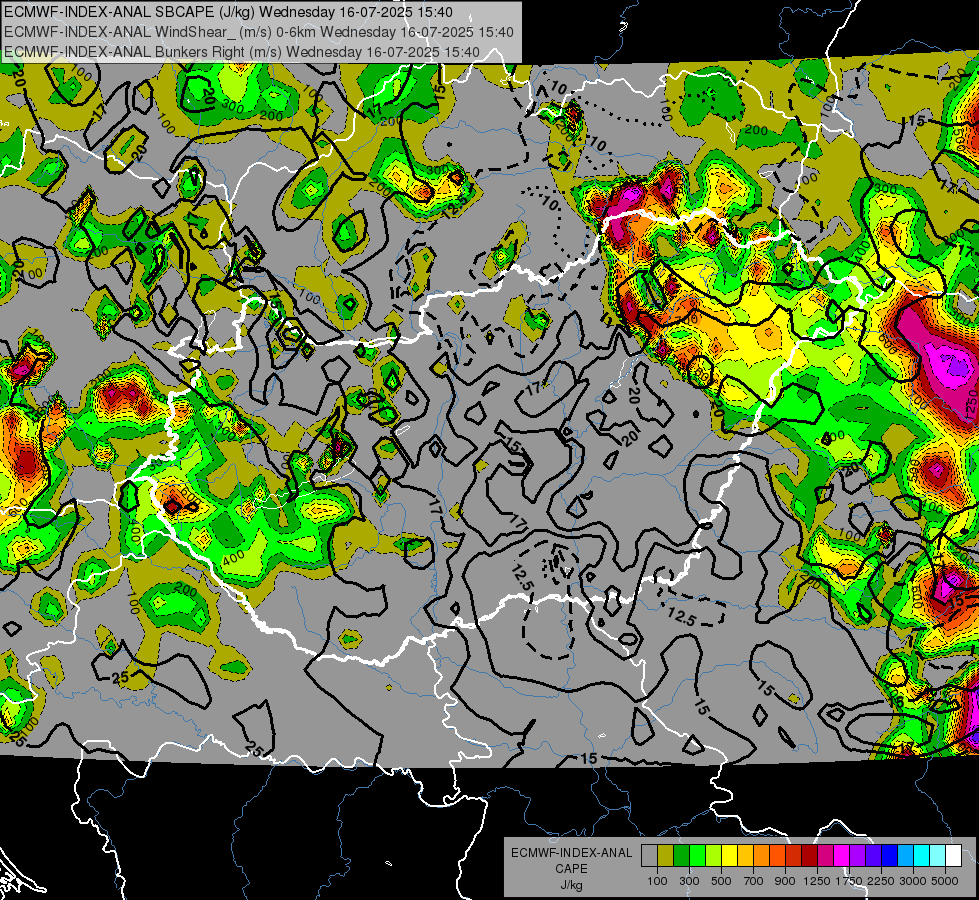Click the 100 value on legend scale
The image size is (979, 900).
click(x=657, y=881)
